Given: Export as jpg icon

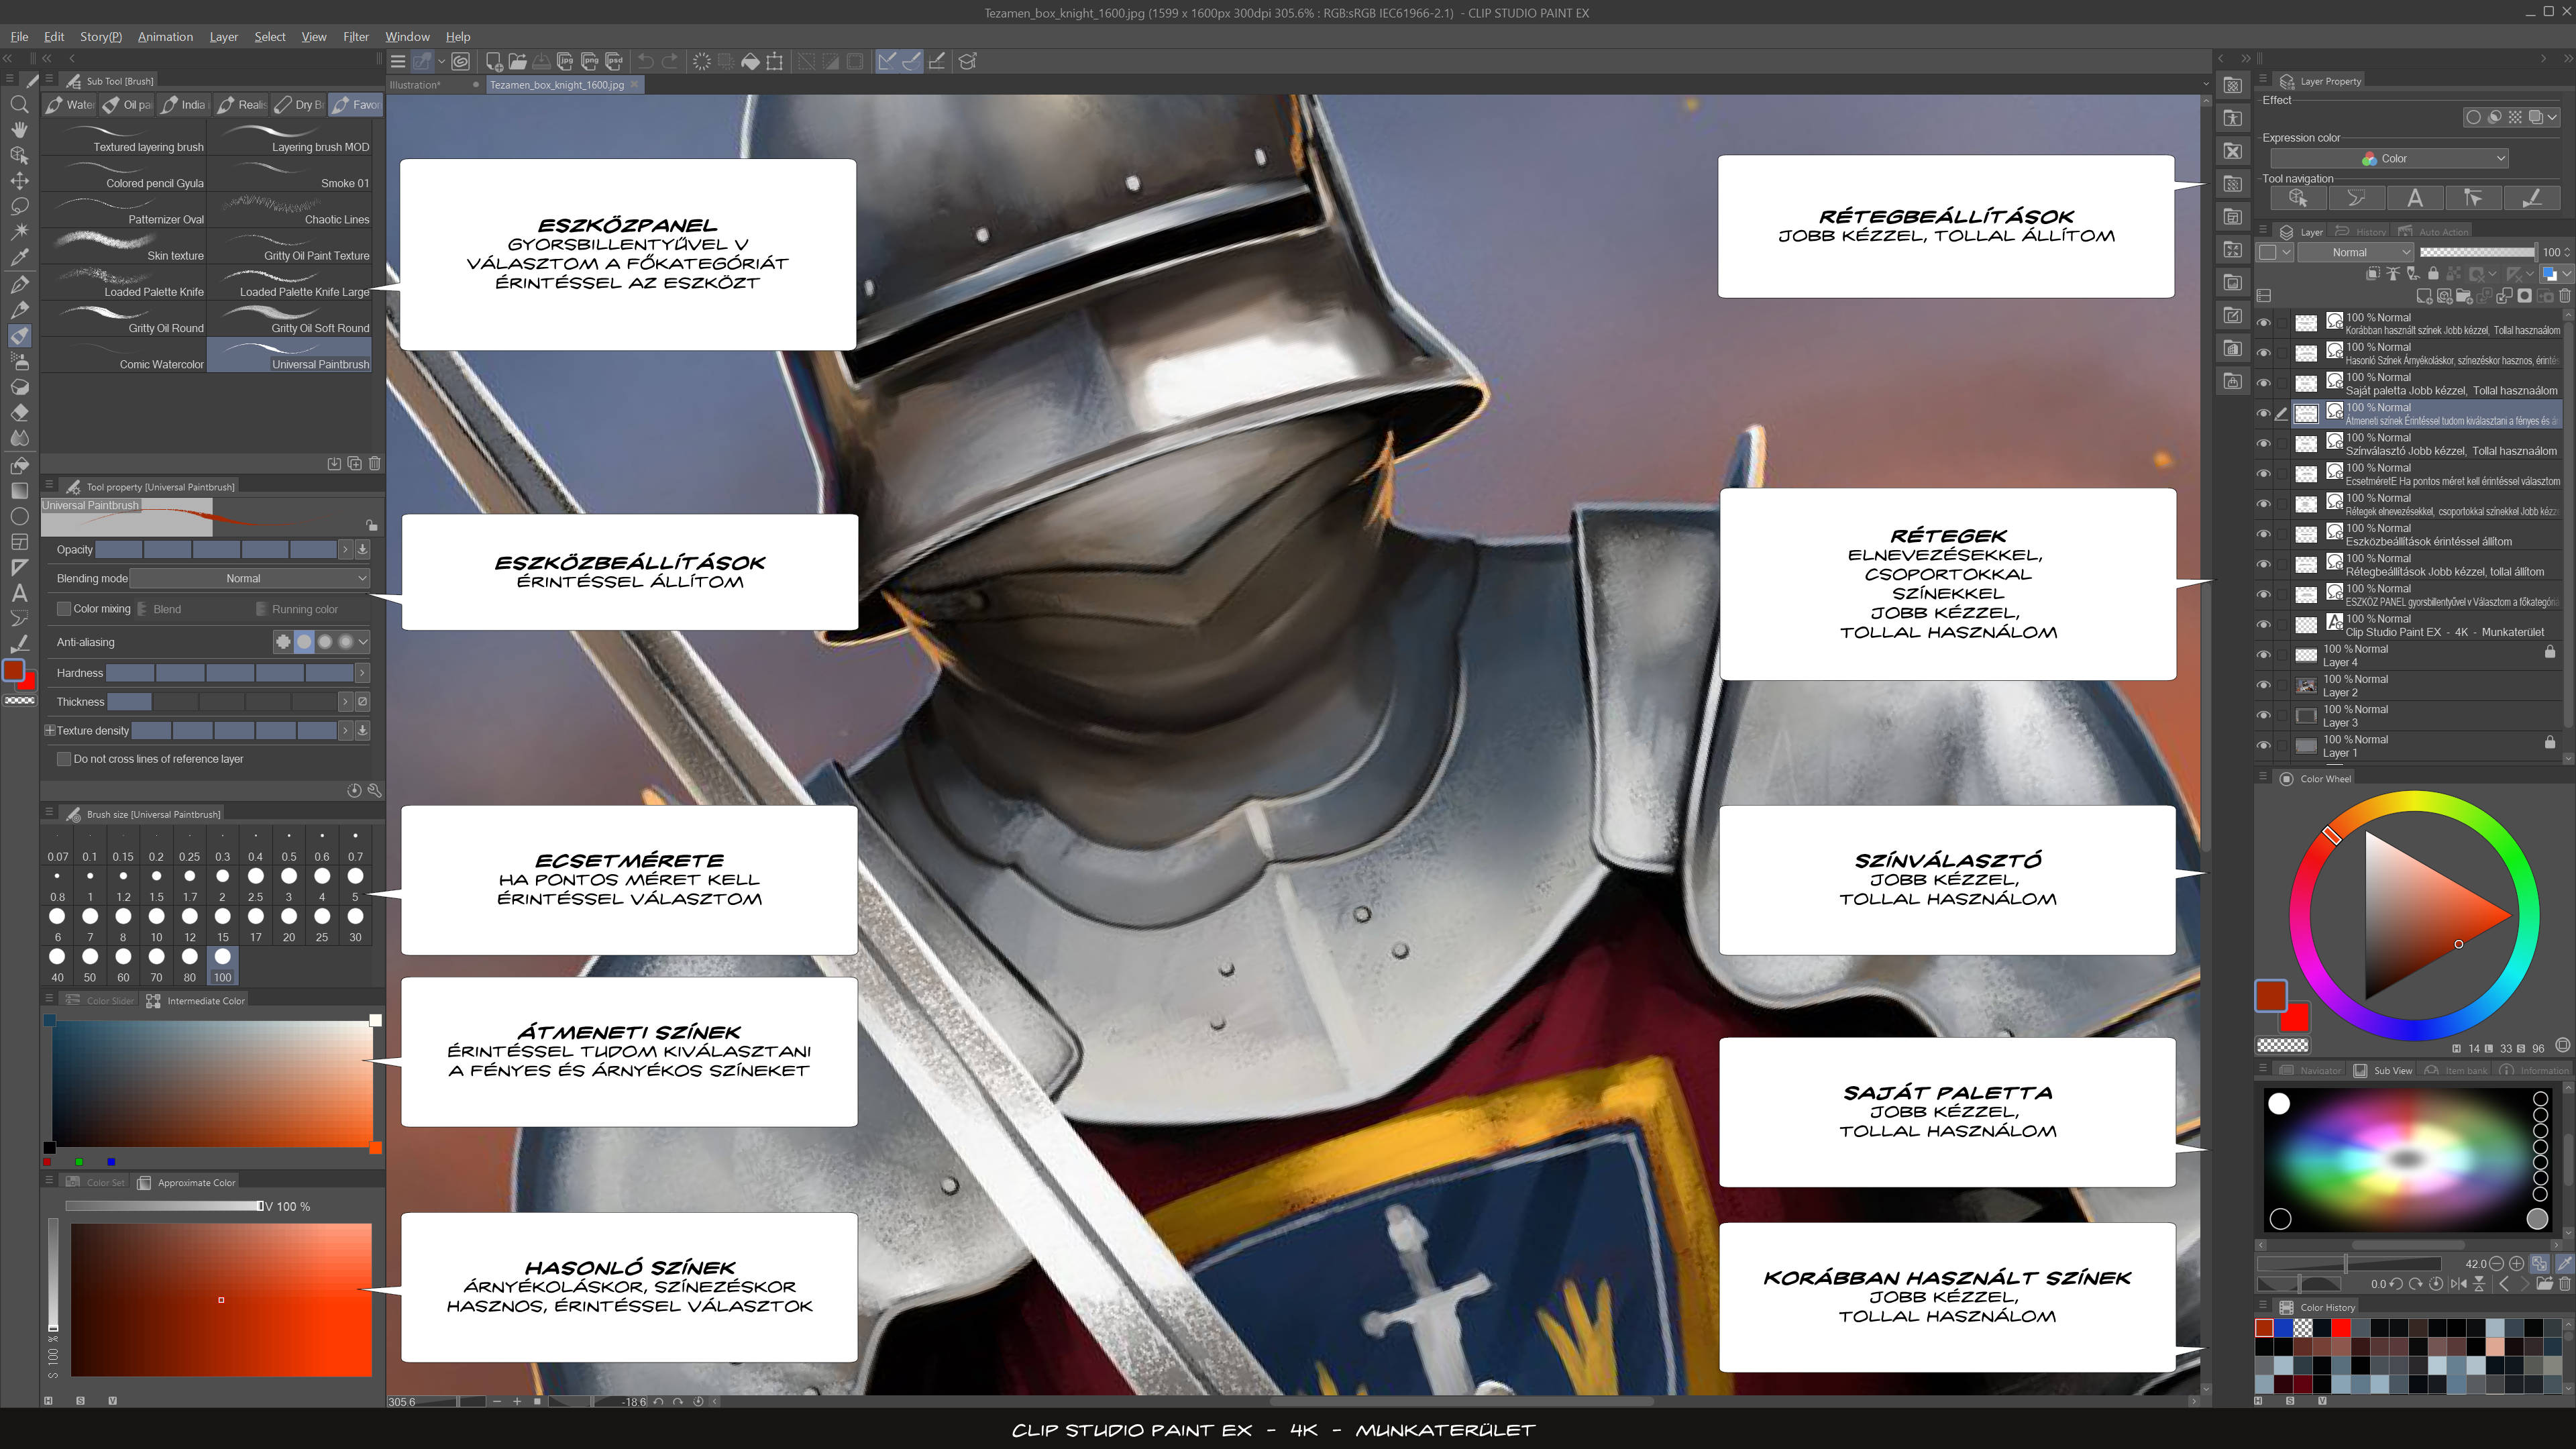Looking at the screenshot, I should point(565,61).
